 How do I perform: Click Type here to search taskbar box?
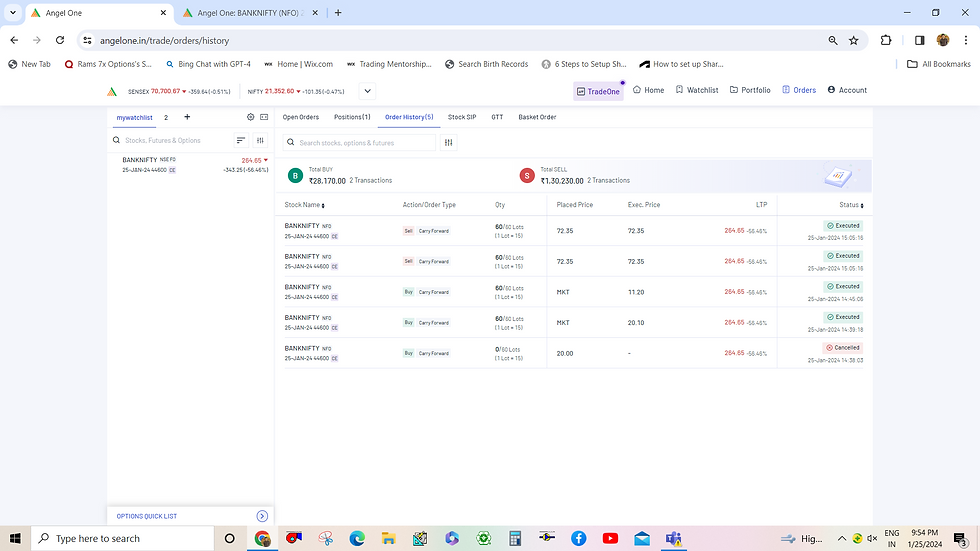pos(122,538)
